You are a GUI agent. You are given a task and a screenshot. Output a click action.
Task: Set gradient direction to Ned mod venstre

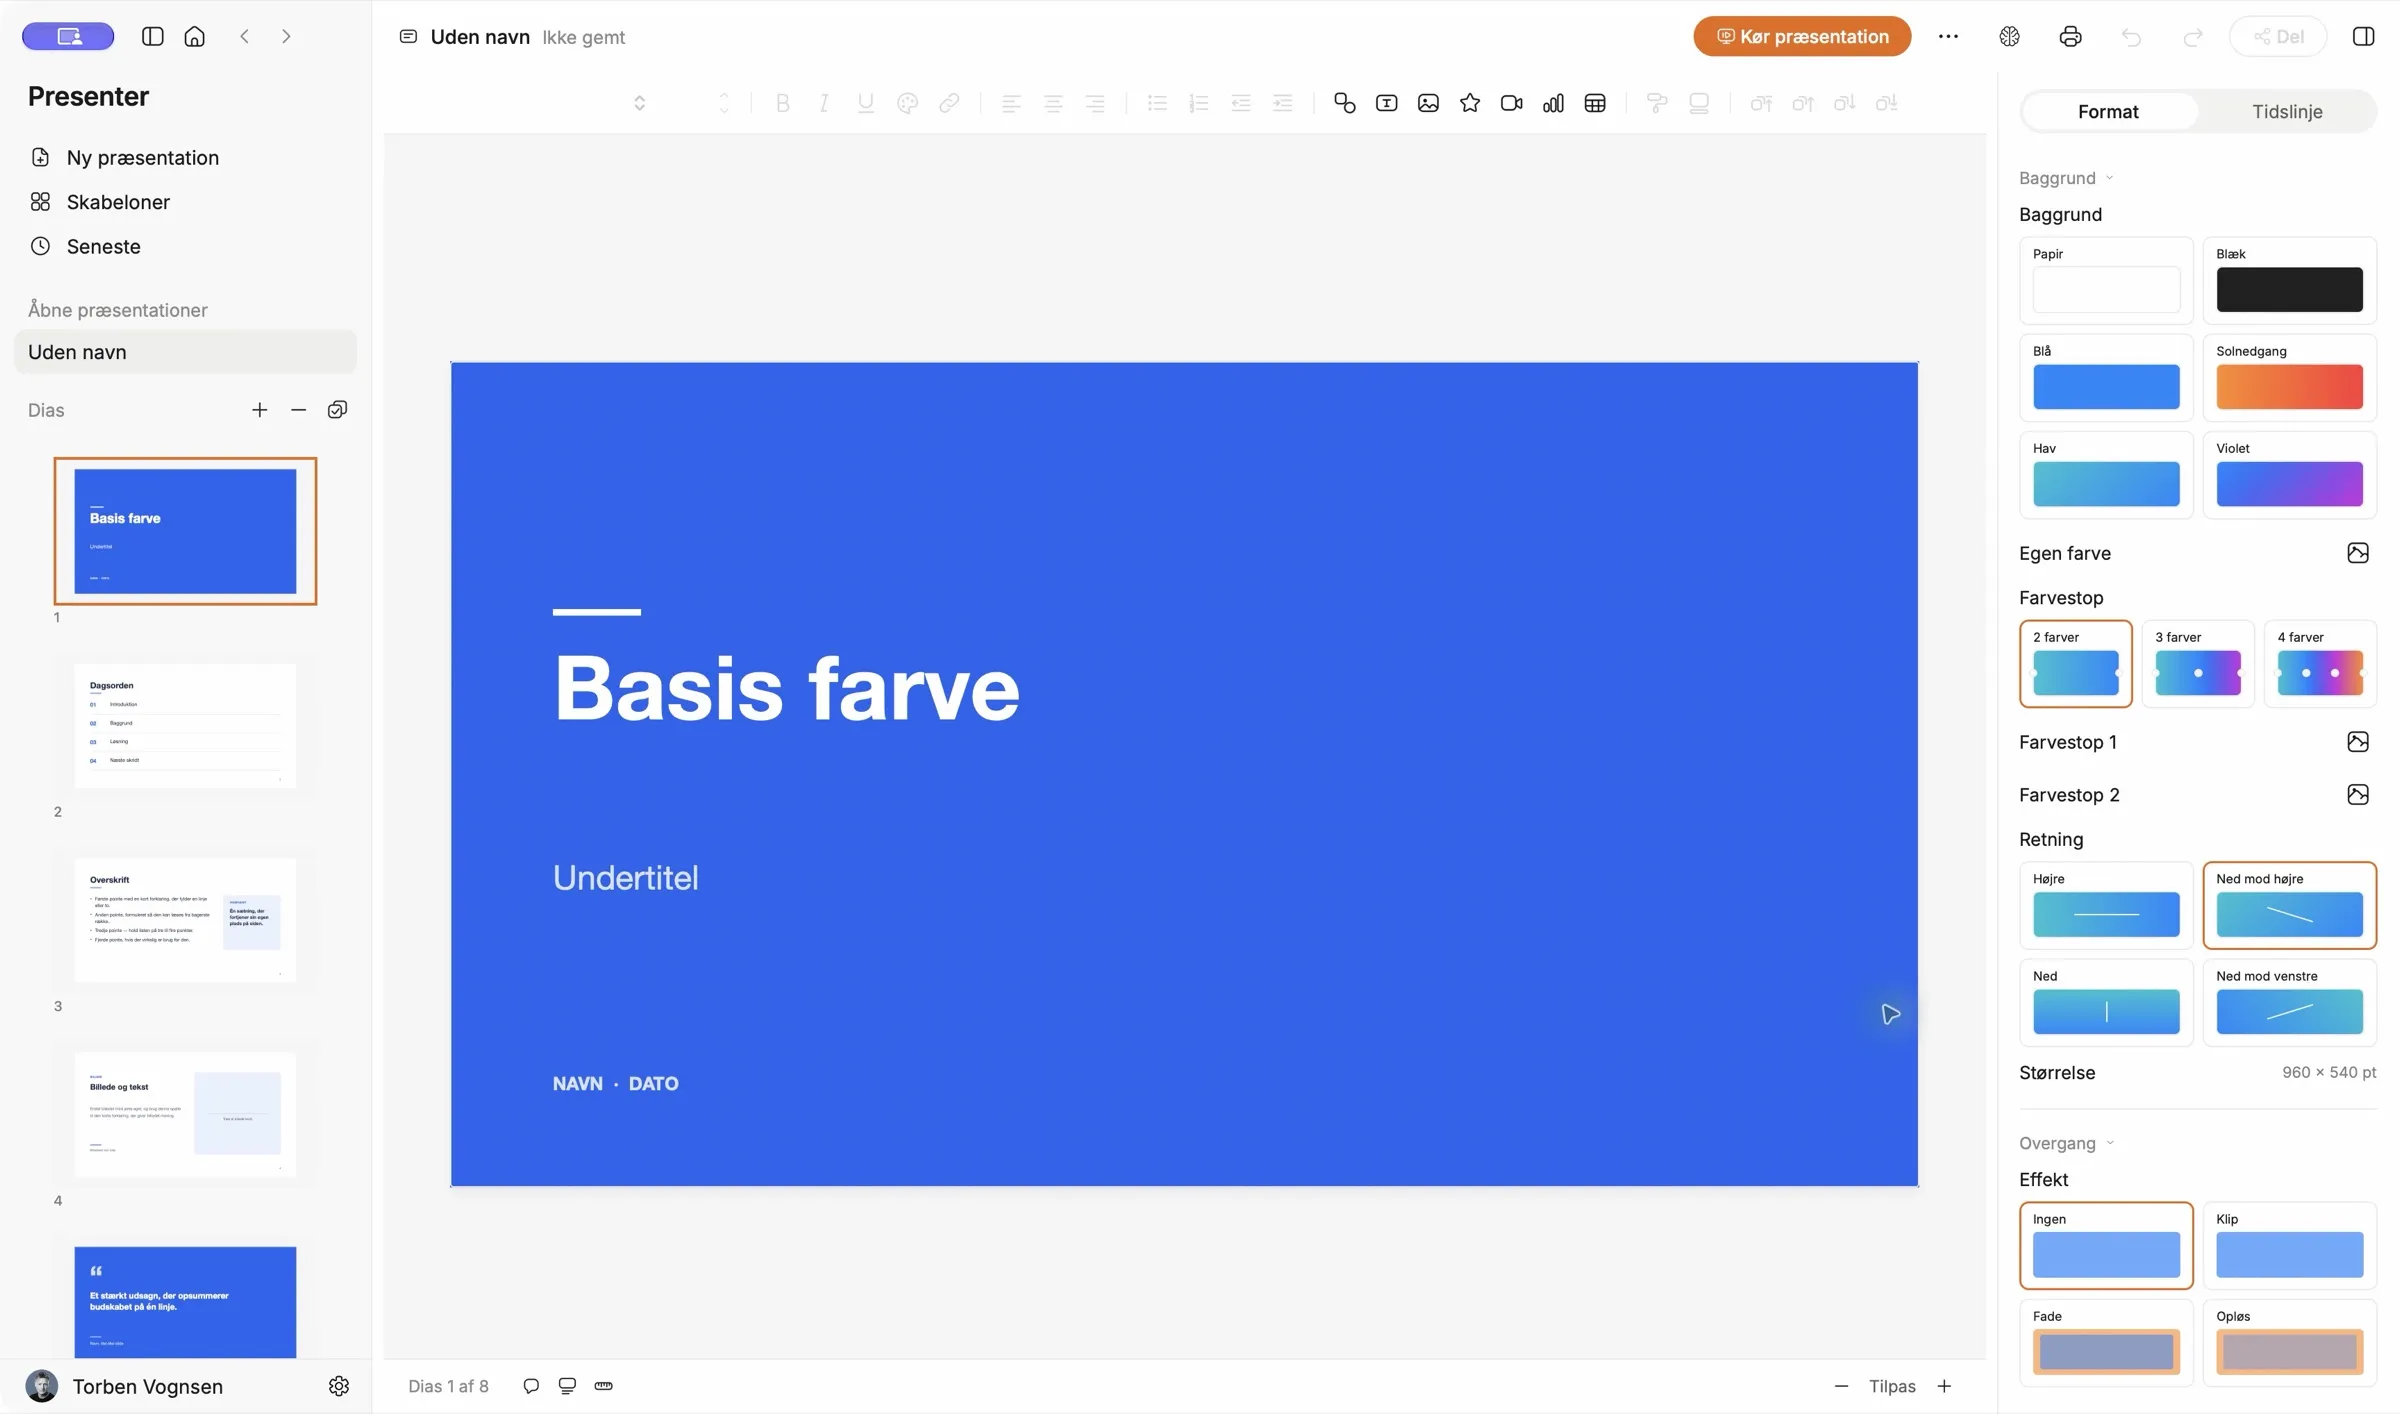2289,1002
